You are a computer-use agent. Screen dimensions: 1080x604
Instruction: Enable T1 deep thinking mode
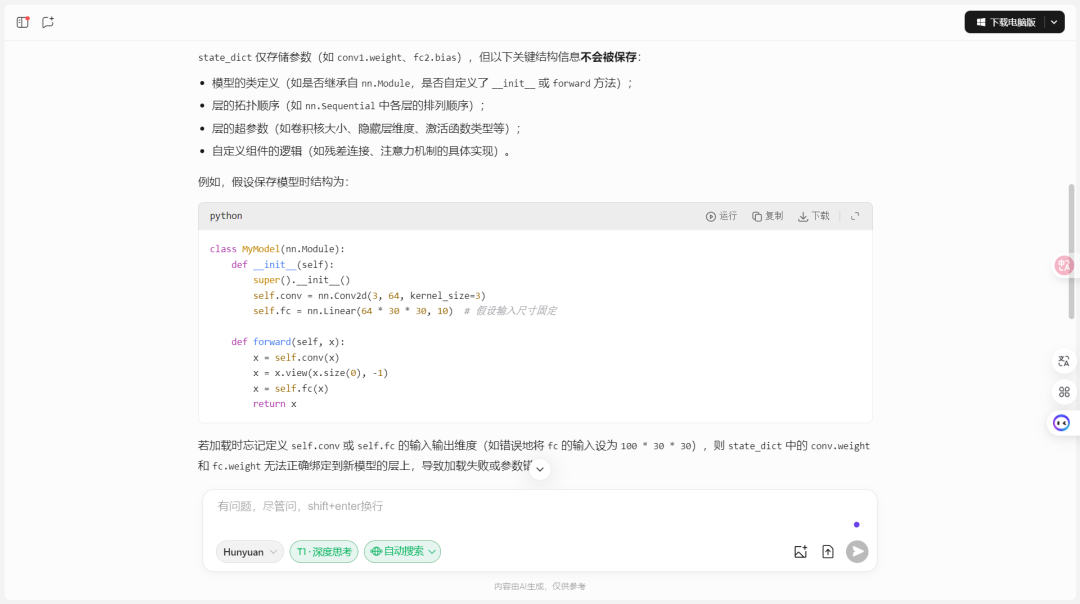coord(323,551)
